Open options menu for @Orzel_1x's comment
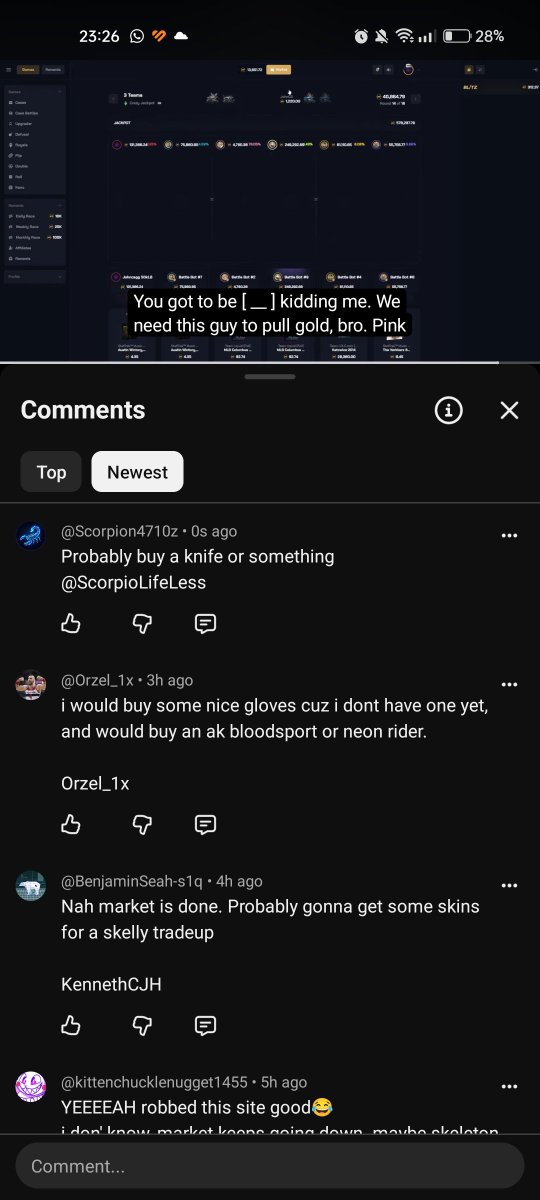540x1200 pixels. tap(509, 685)
